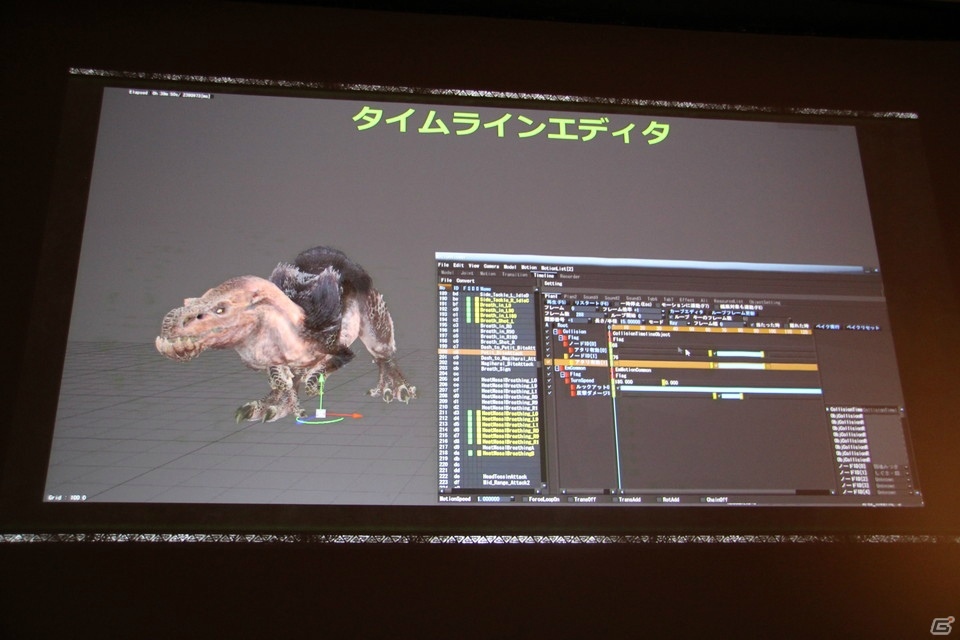Image resolution: width=960 pixels, height=640 pixels.
Task: Open the Edit menu
Action: [458, 266]
